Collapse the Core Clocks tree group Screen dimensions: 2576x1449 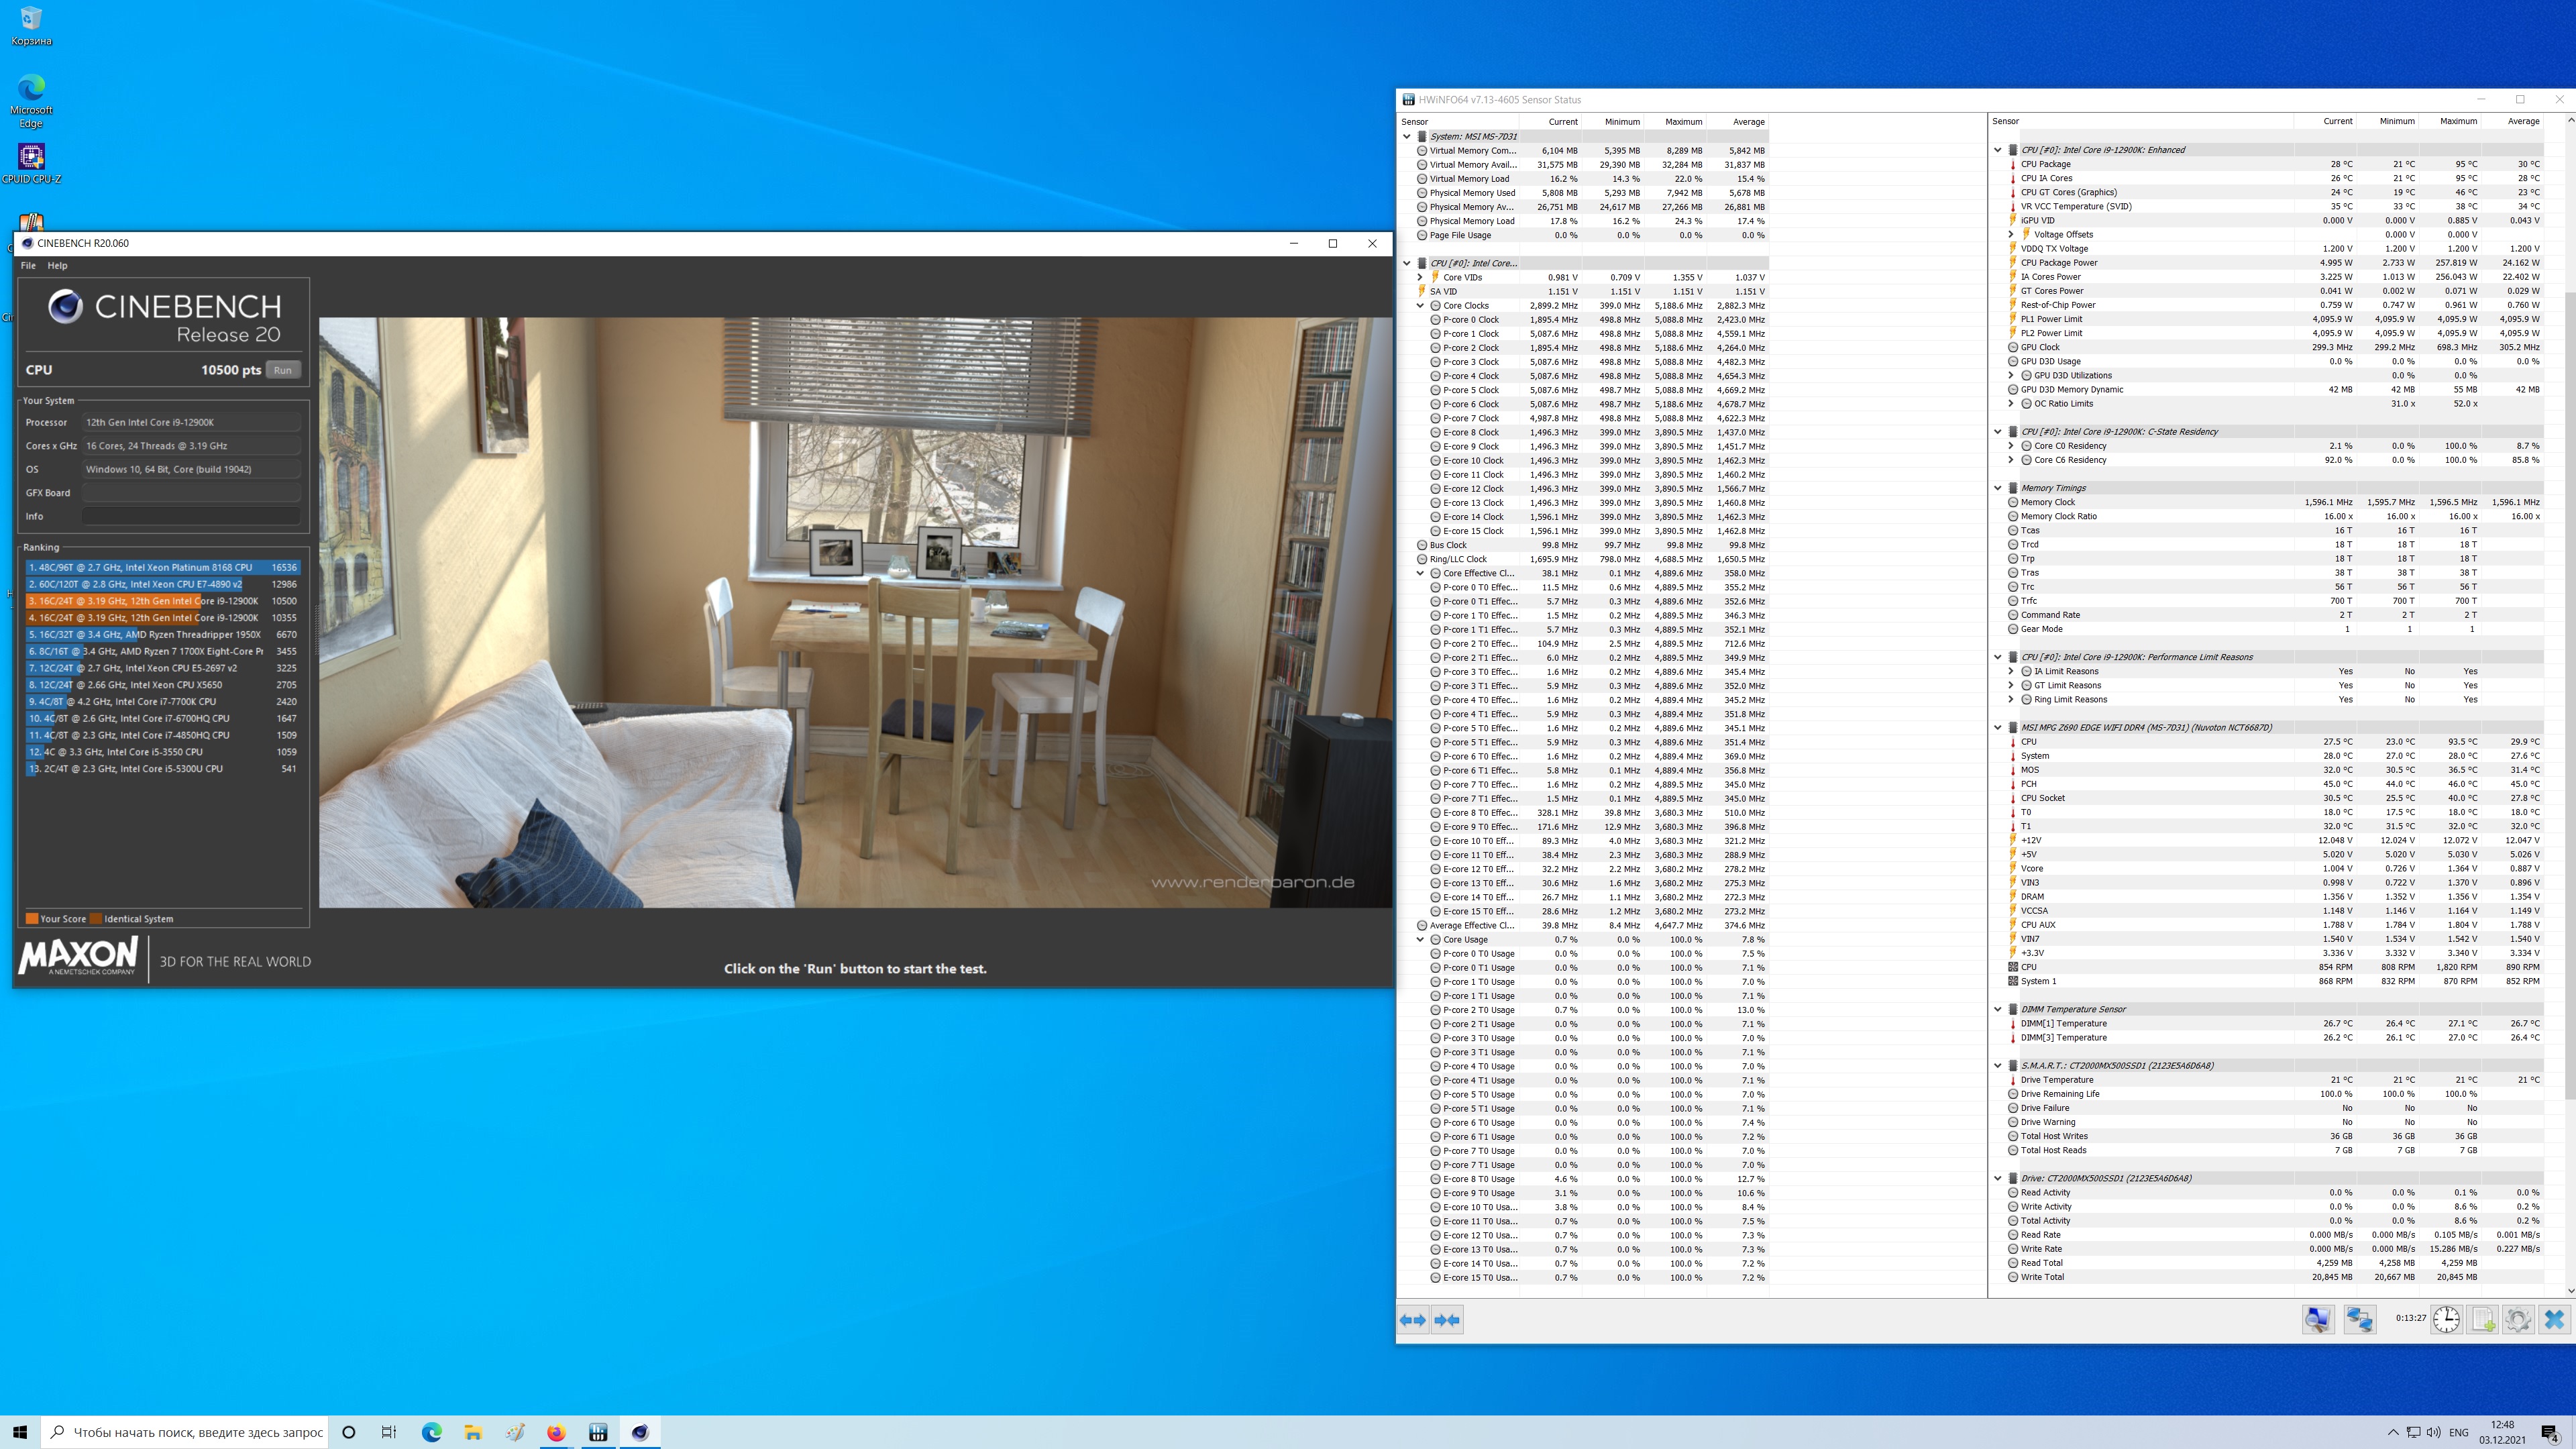pyautogui.click(x=1420, y=306)
